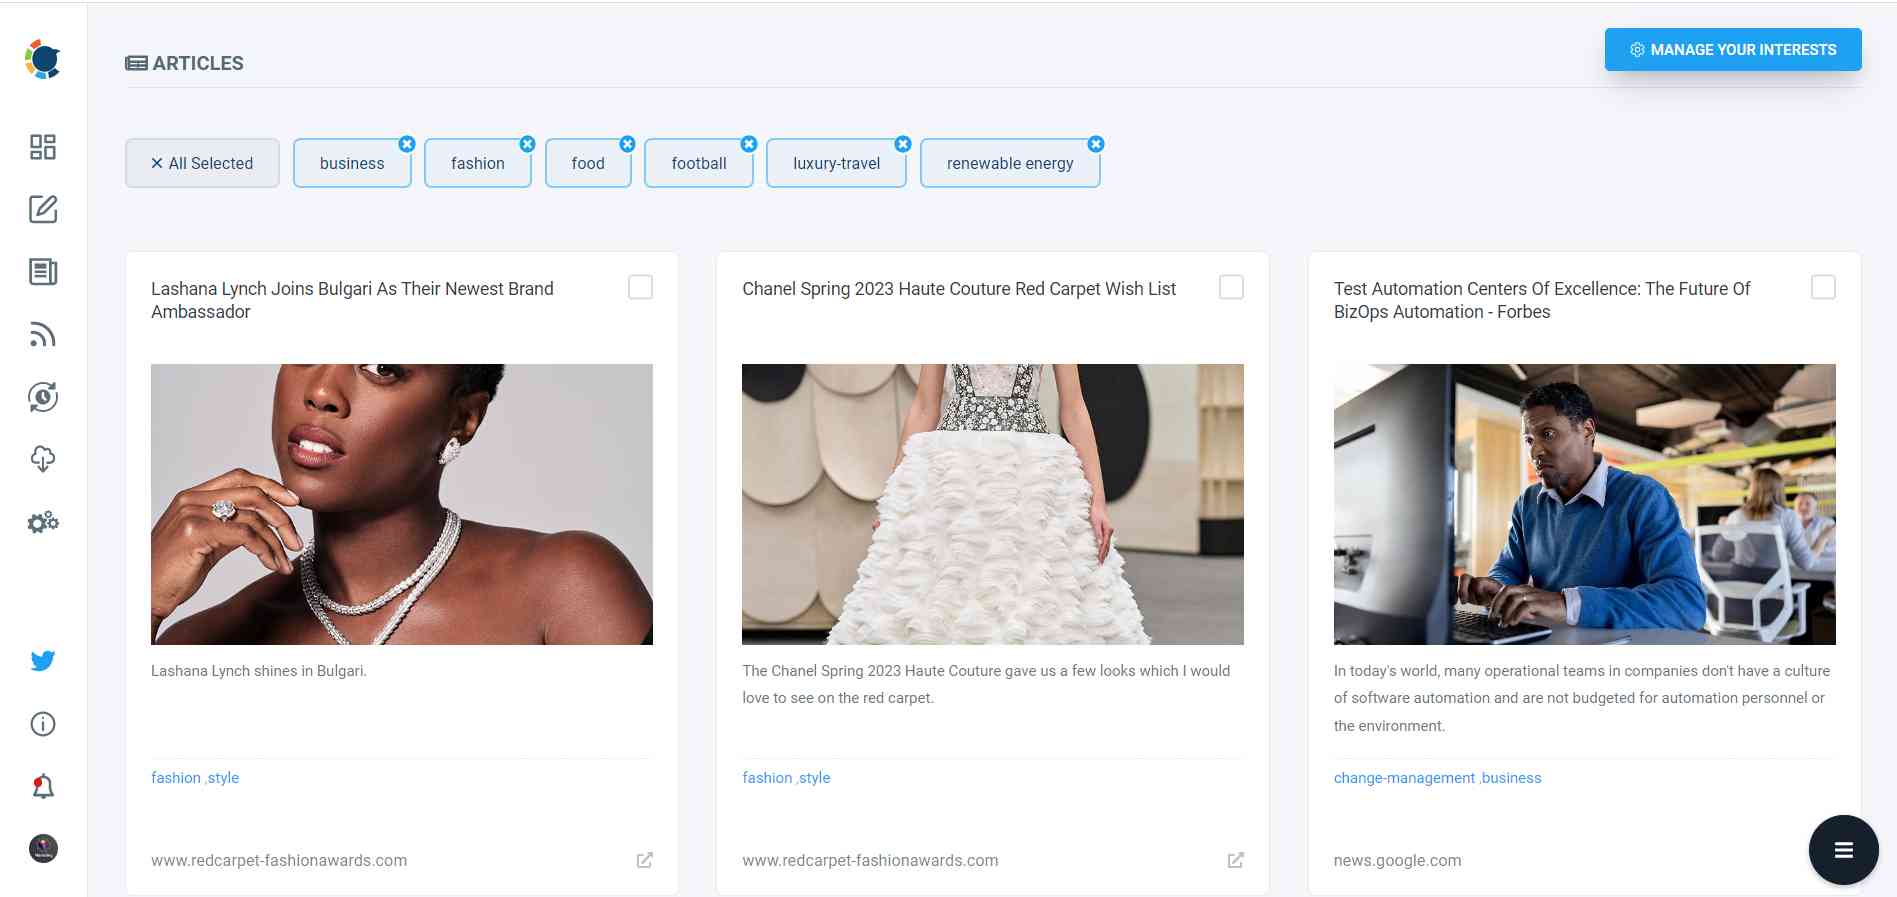This screenshot has width=1897, height=897.
Task: Open the RSS feeds icon
Action: (43, 335)
